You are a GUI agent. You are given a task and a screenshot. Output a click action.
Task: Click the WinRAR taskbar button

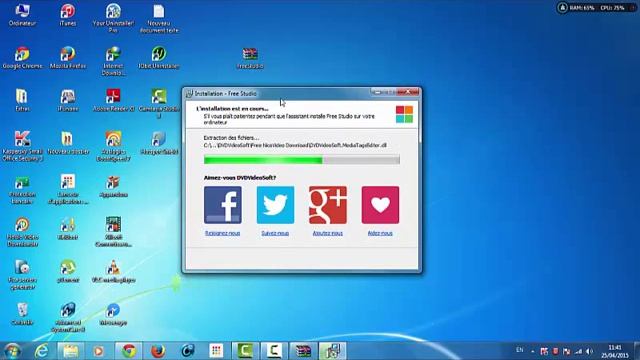click(x=303, y=351)
